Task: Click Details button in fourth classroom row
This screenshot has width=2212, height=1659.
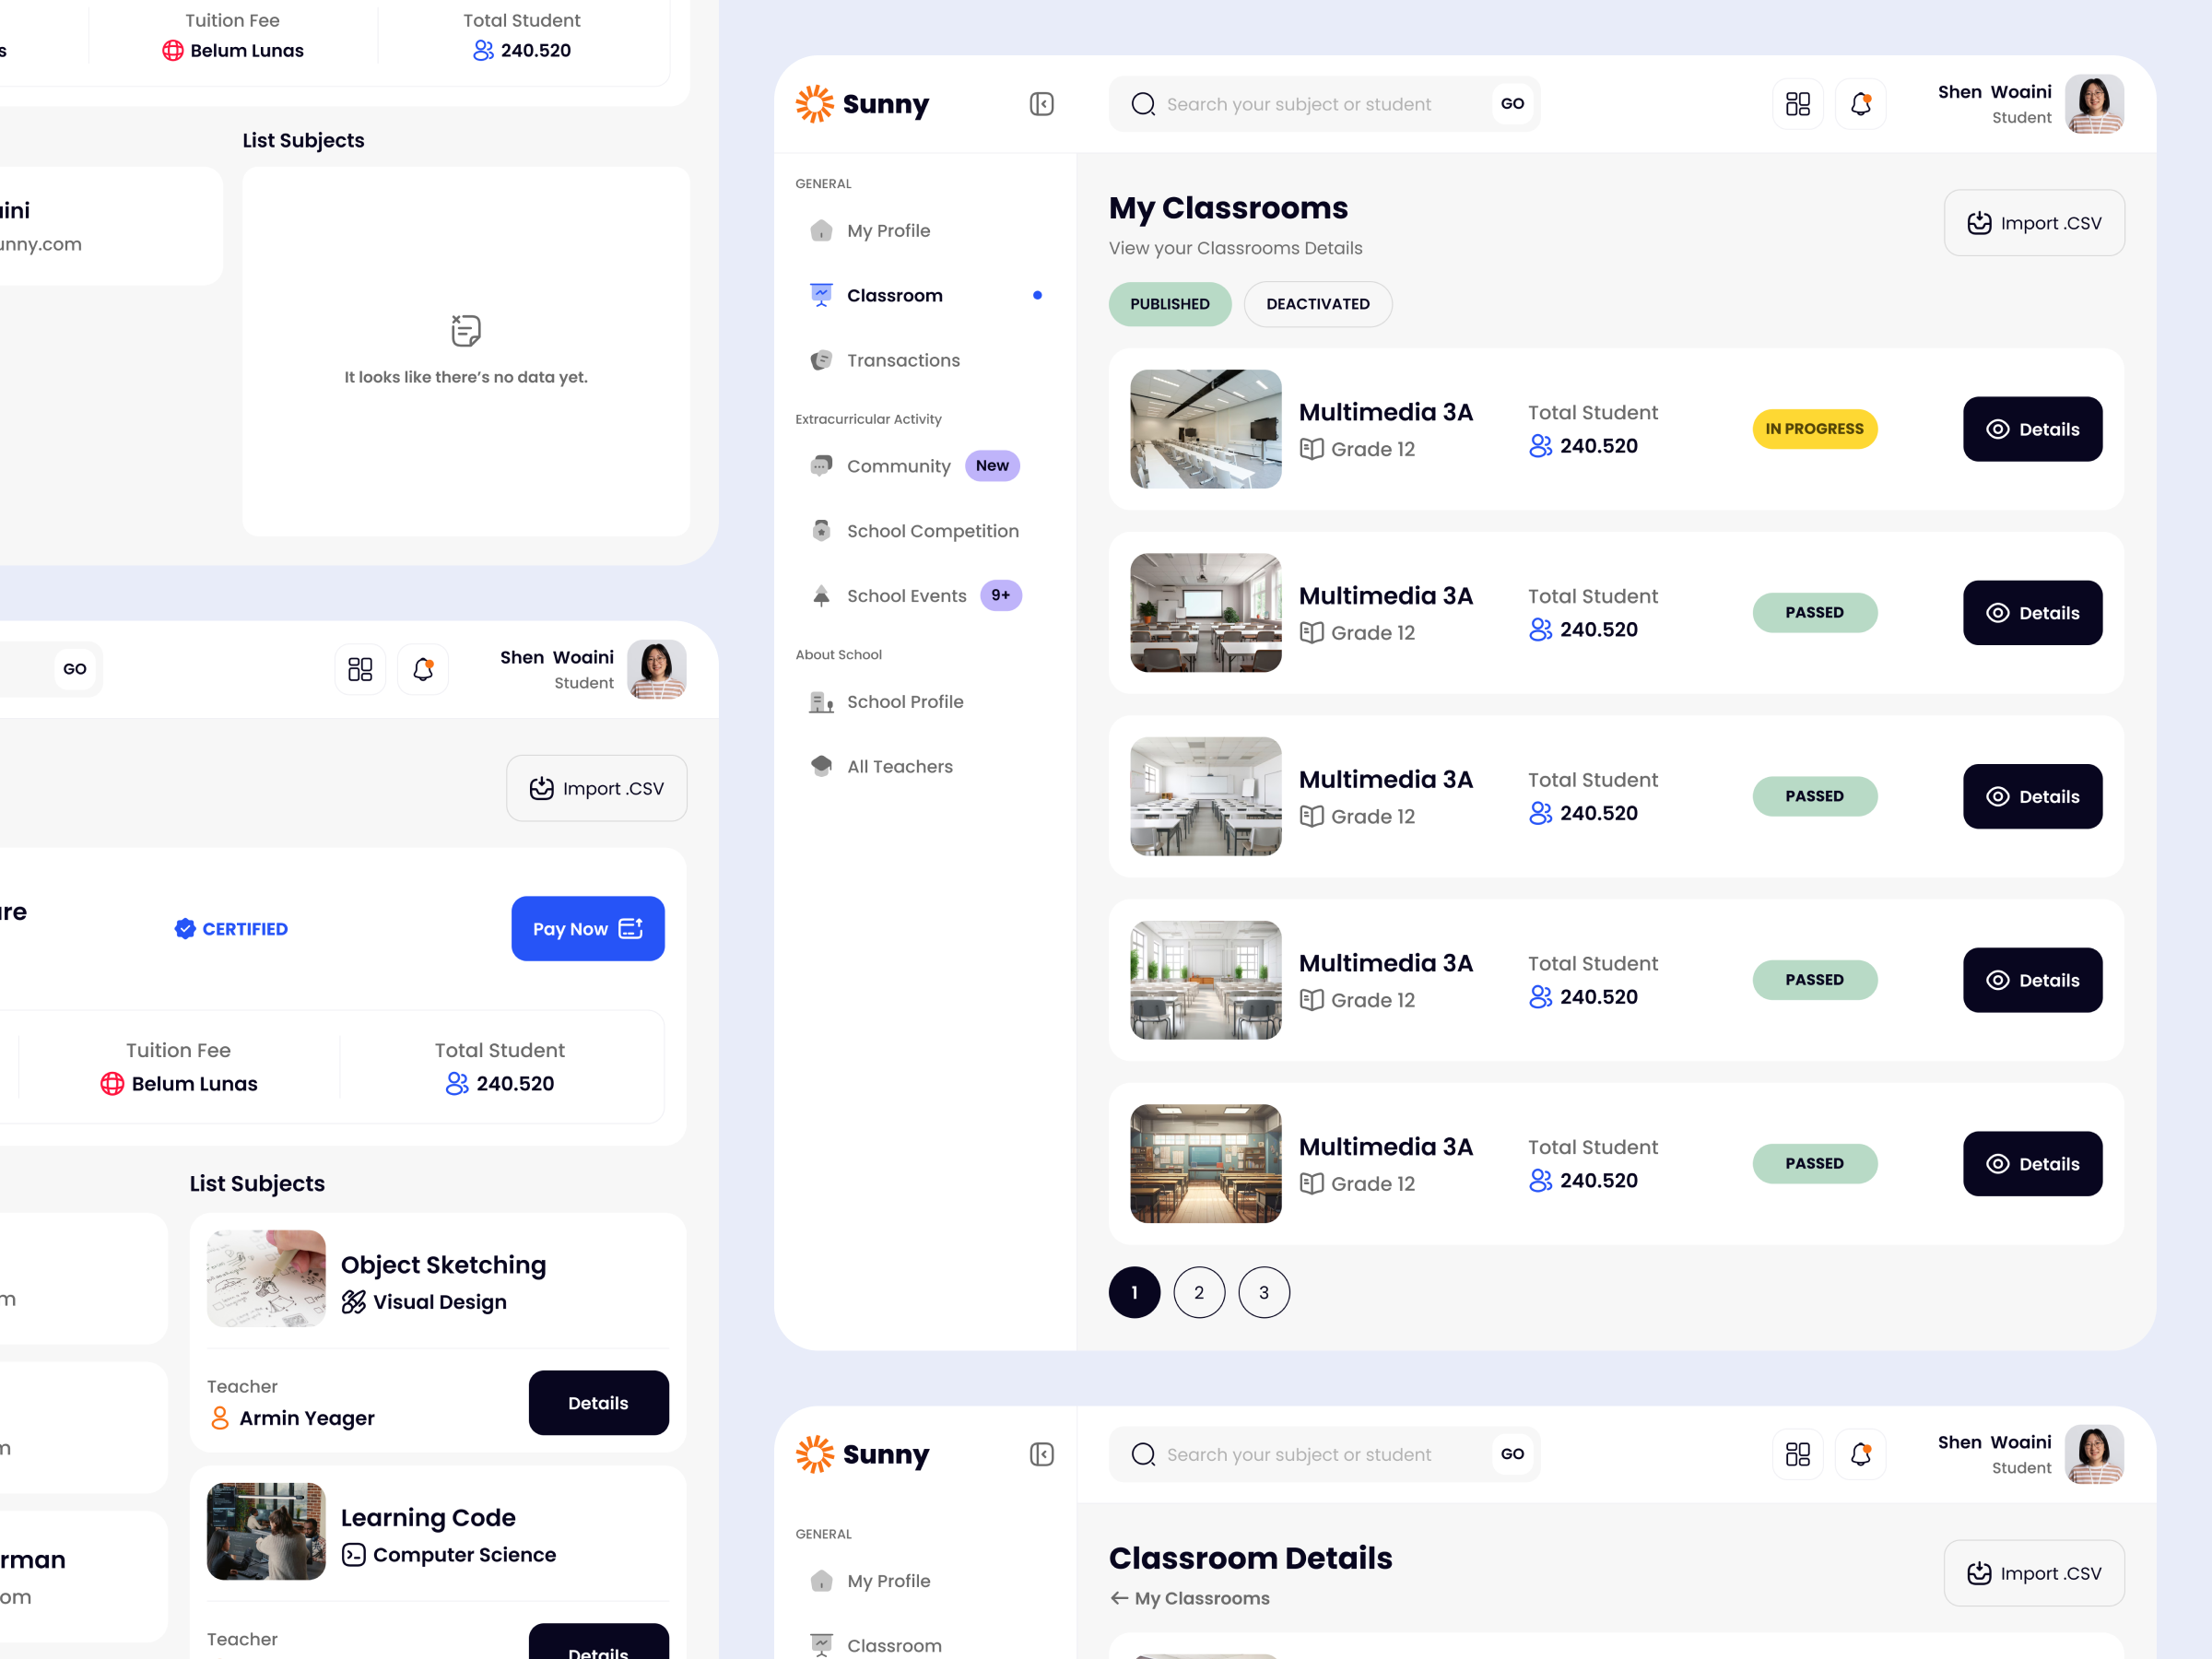Action: (x=2032, y=980)
